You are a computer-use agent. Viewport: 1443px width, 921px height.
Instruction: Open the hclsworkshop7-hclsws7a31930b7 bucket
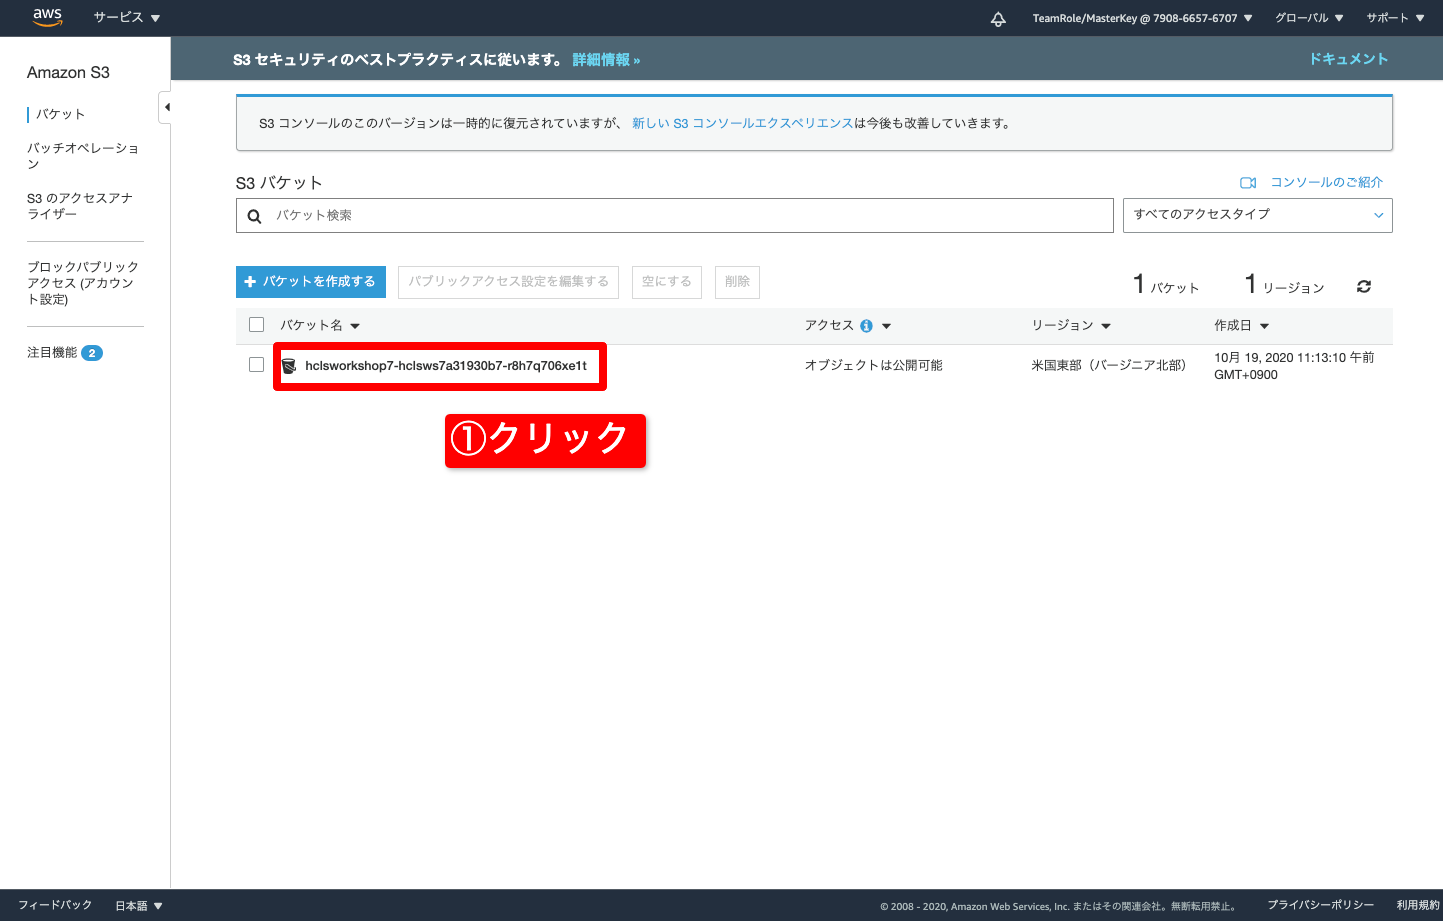[446, 366]
